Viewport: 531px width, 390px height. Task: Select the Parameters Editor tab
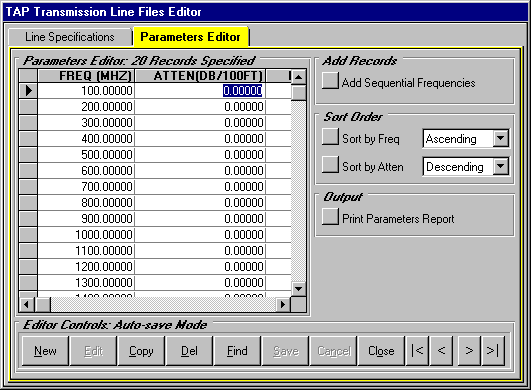click(x=191, y=37)
